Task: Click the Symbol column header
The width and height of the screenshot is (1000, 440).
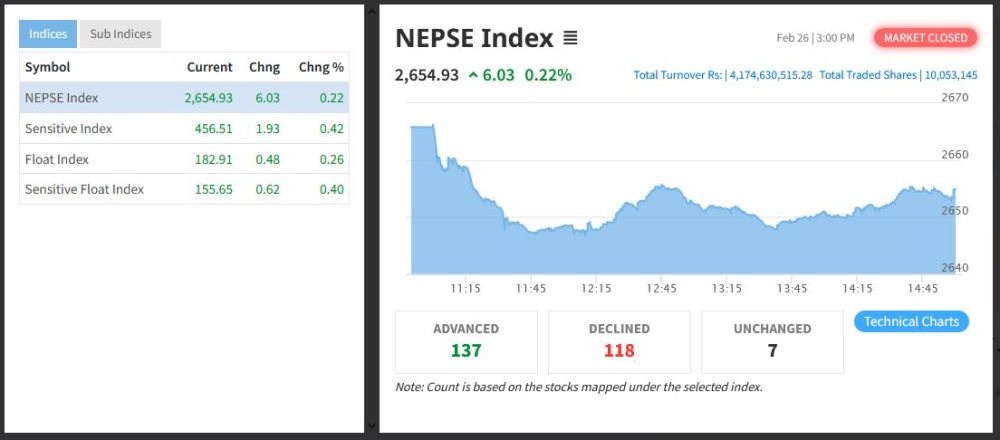Action: (48, 67)
